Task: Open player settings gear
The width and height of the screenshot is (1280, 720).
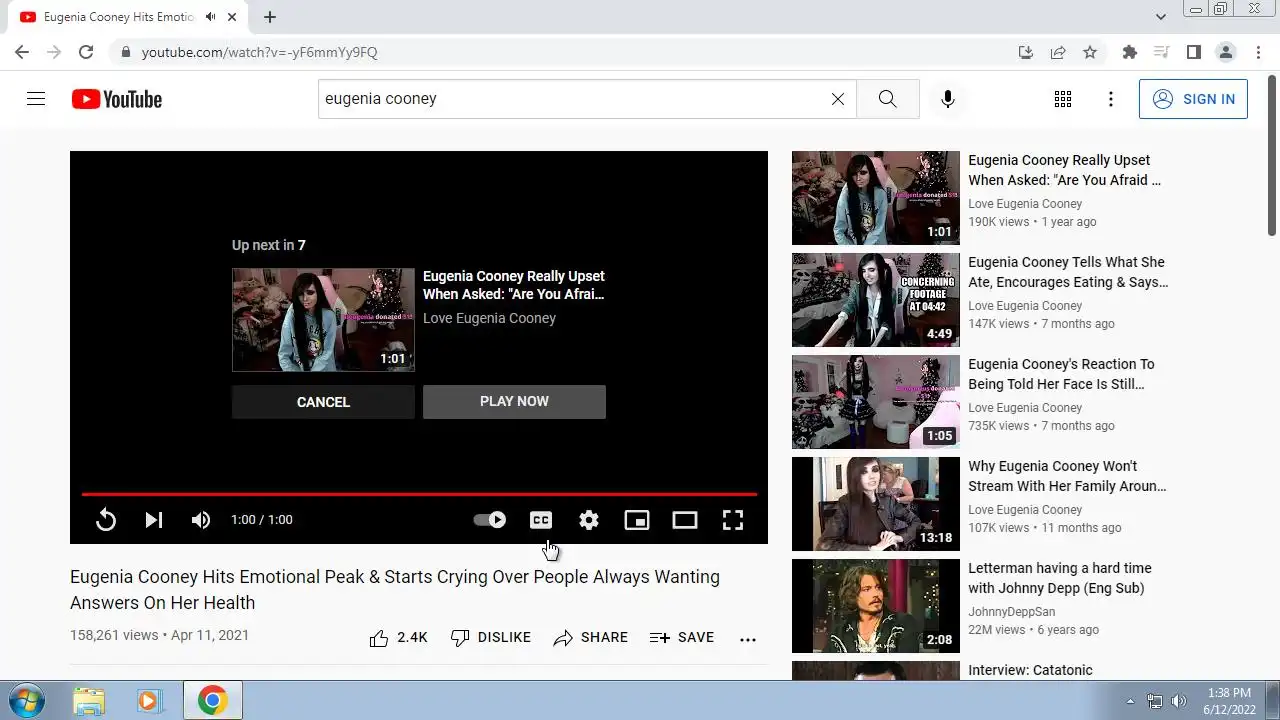Action: tap(589, 520)
